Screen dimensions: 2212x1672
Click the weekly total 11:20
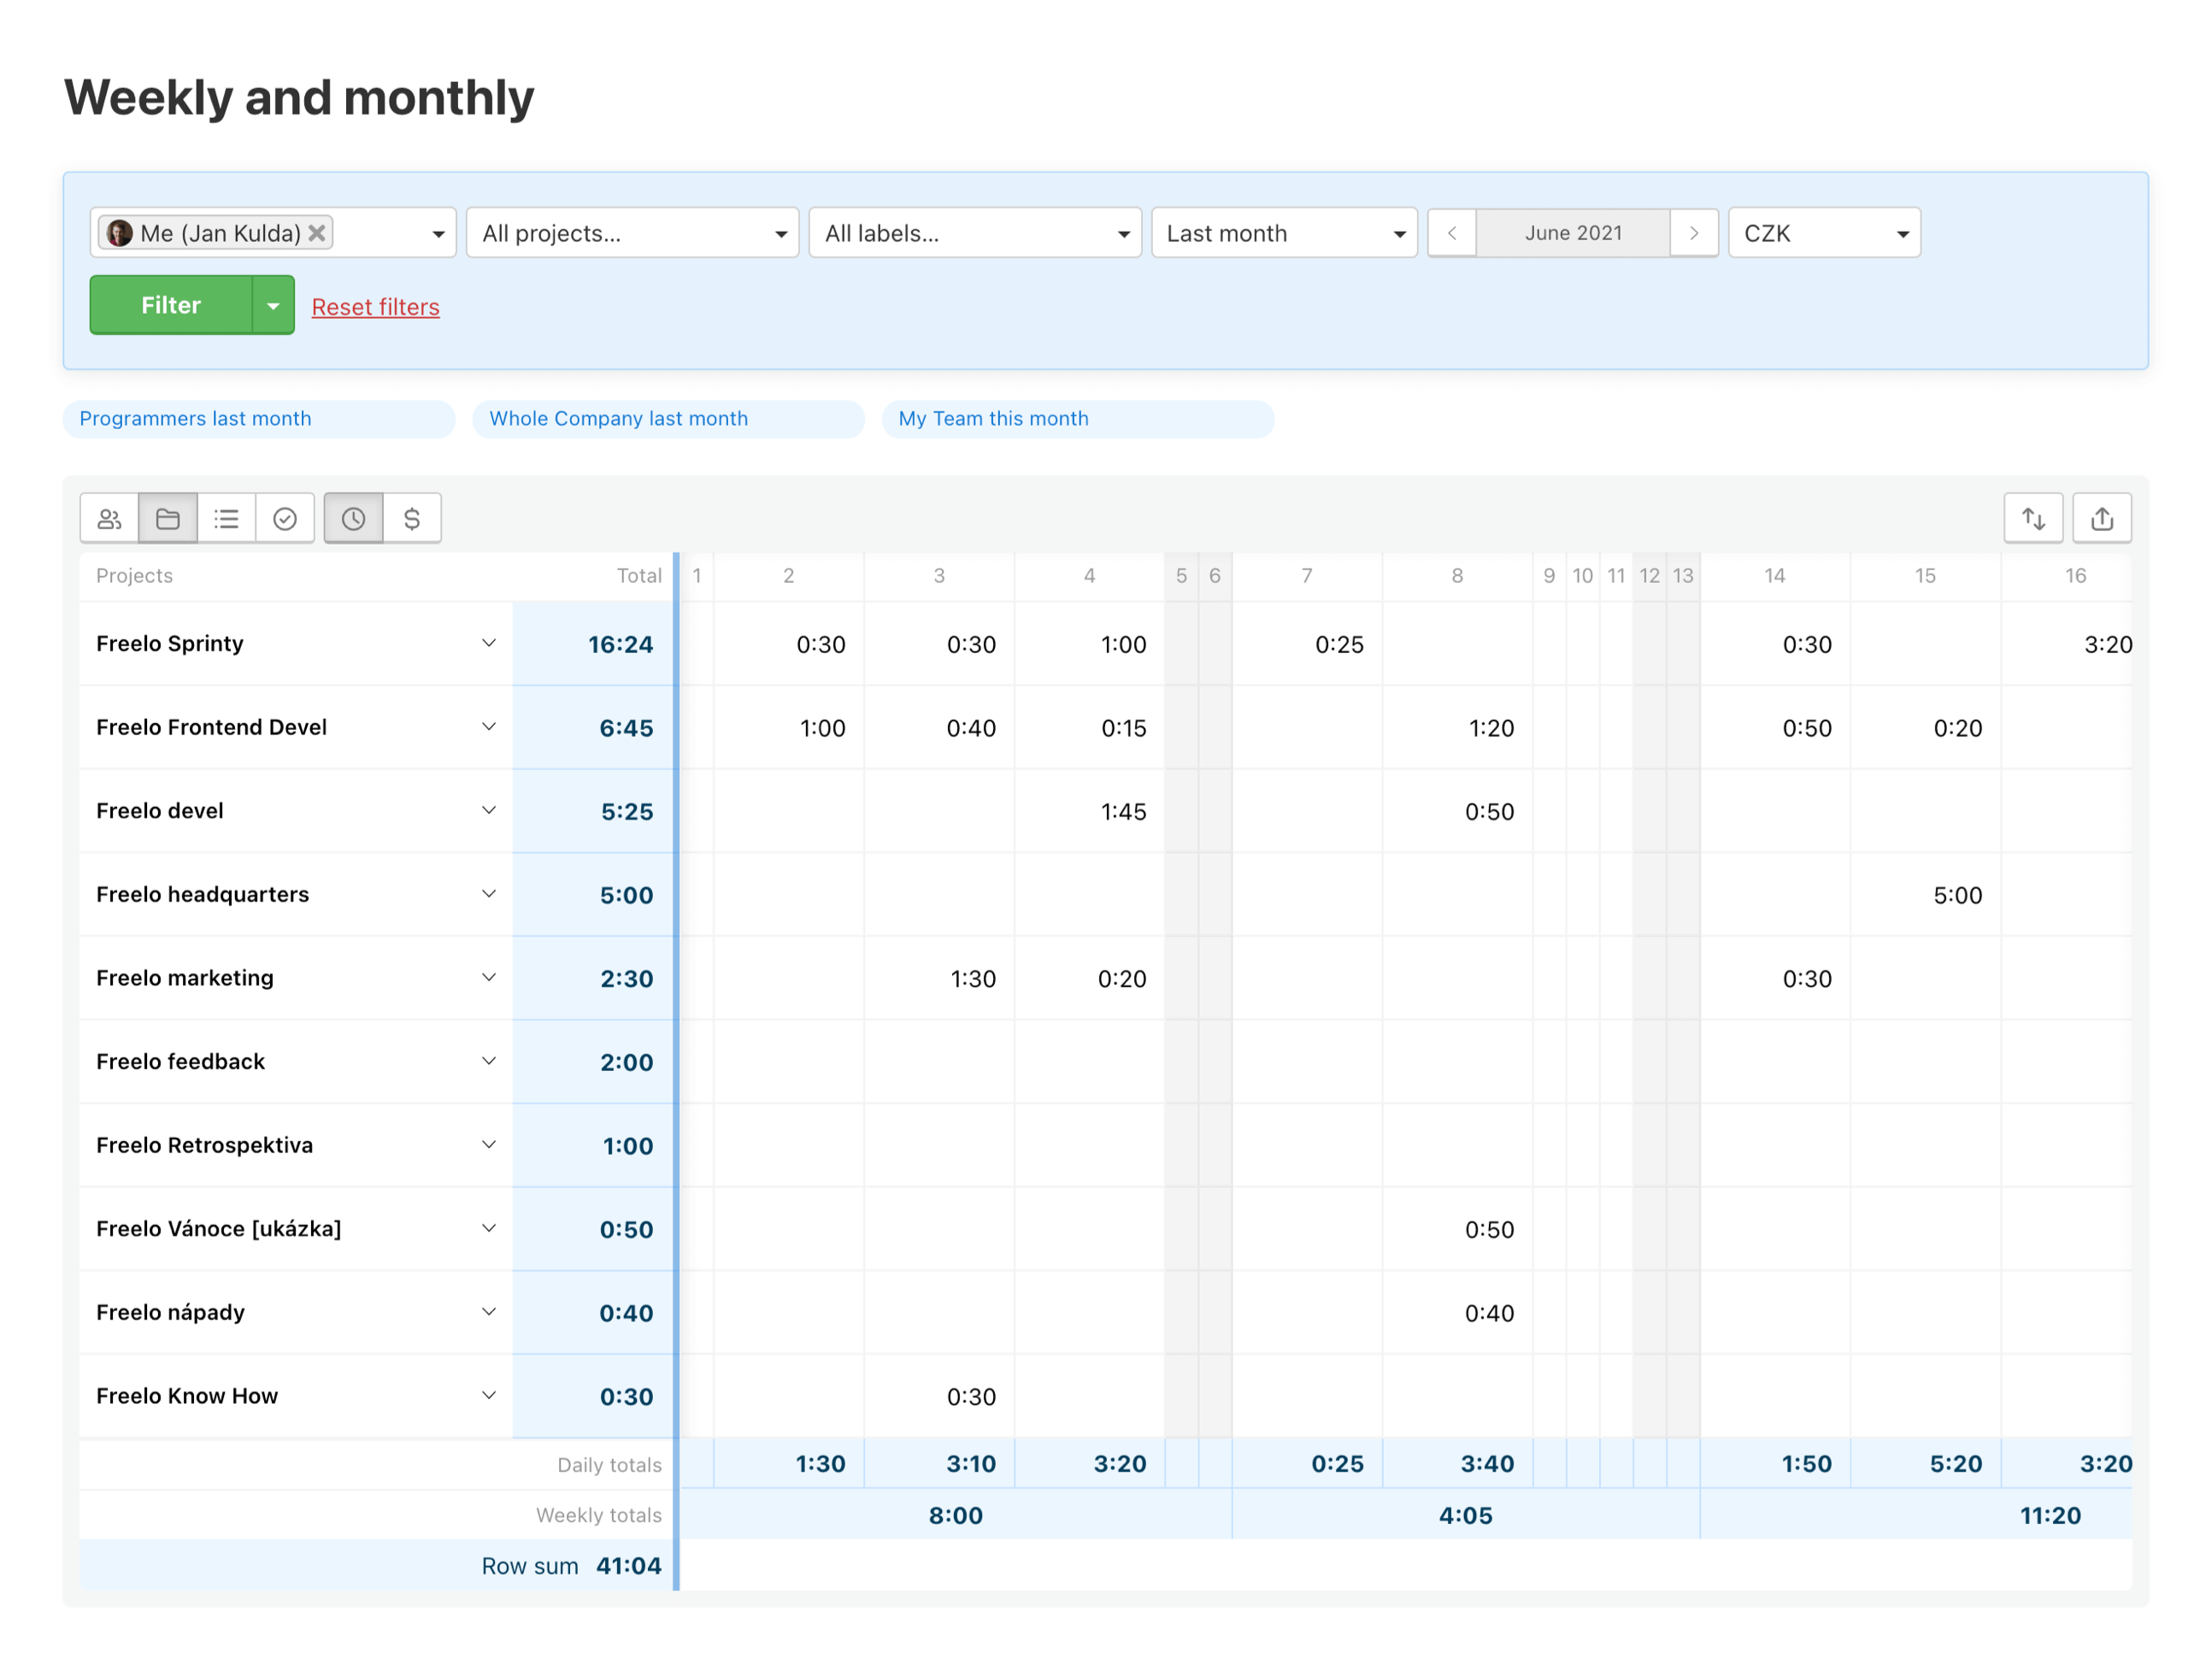point(2050,1516)
